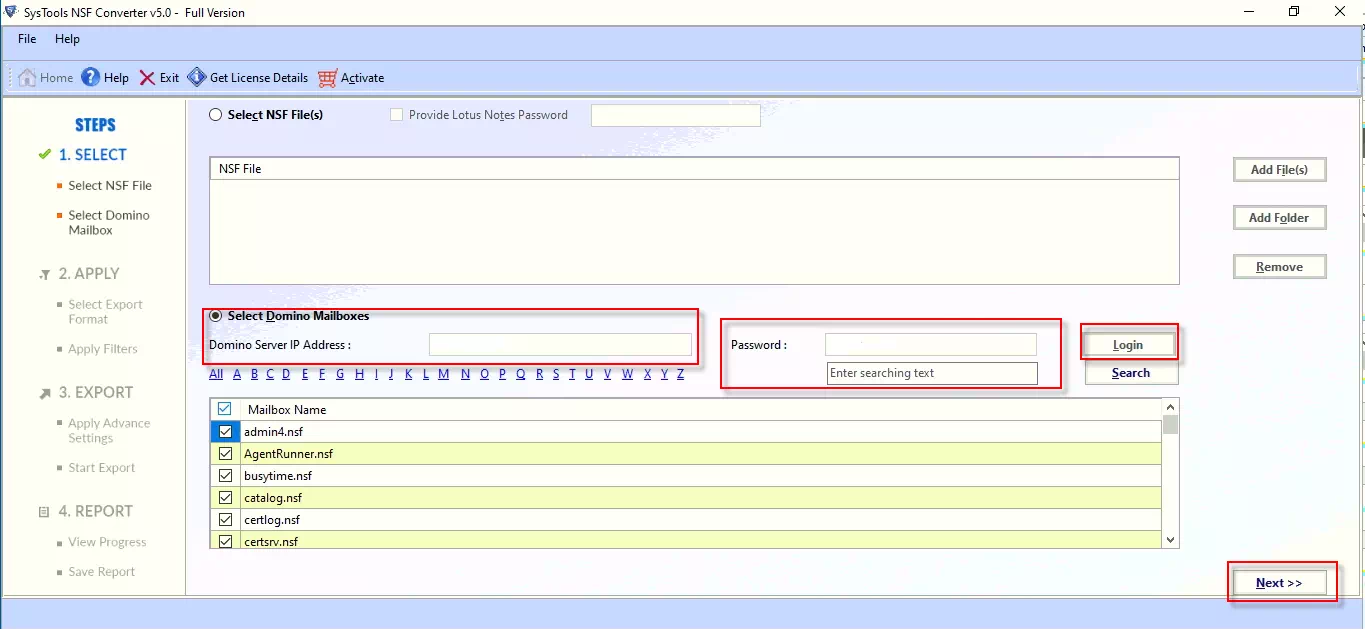The height and width of the screenshot is (629, 1365).
Task: Select the busytime.nsf mailbox name
Action: click(278, 476)
